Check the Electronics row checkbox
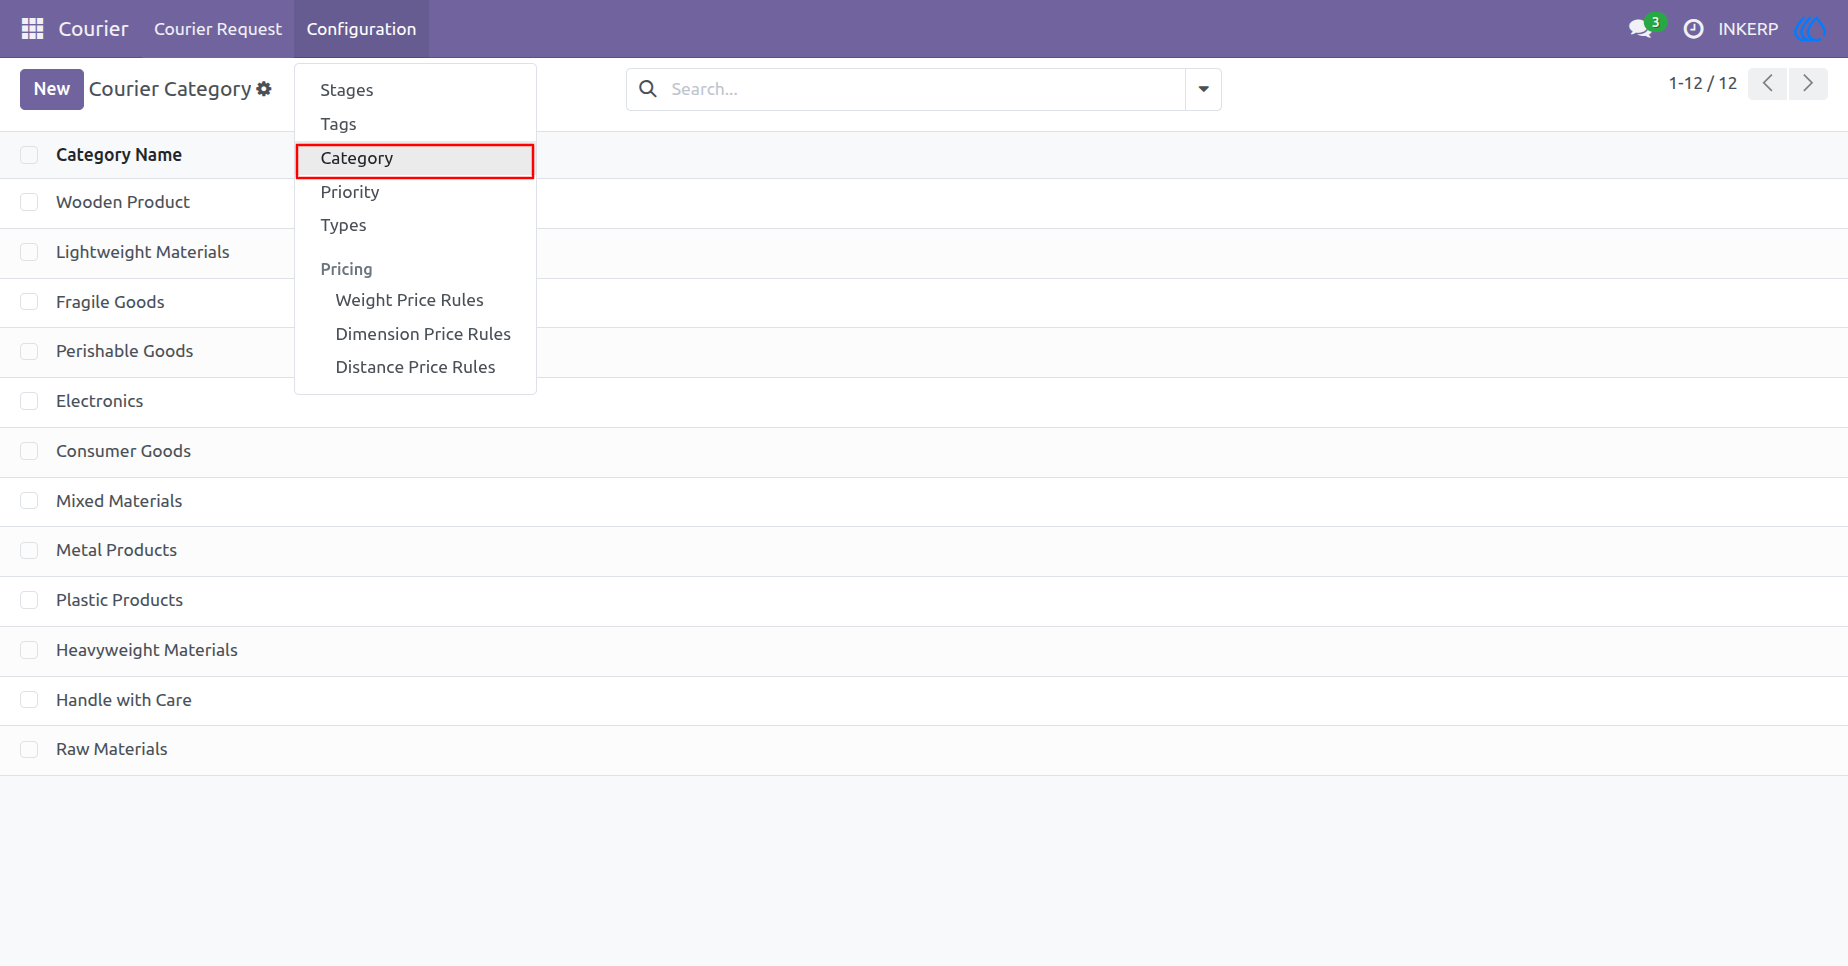Screen dimensions: 1848x966 pos(29,401)
